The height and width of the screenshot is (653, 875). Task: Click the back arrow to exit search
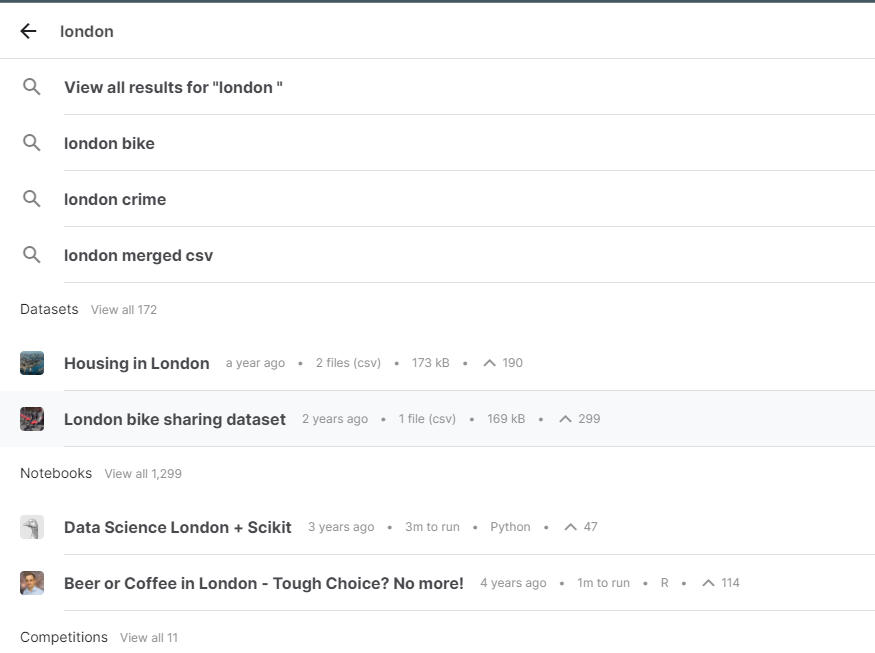coord(27,30)
